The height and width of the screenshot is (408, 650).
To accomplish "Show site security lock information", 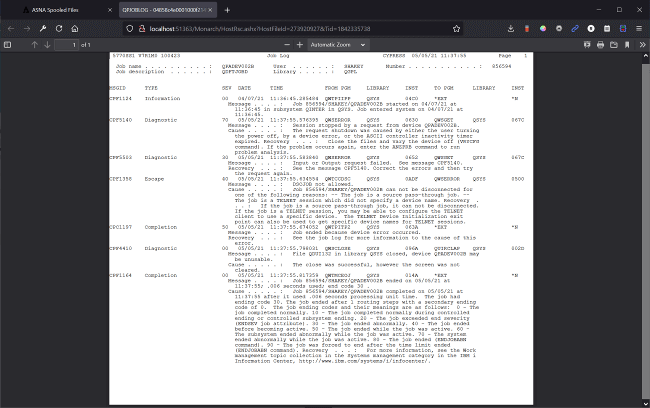I will point(142,29).
